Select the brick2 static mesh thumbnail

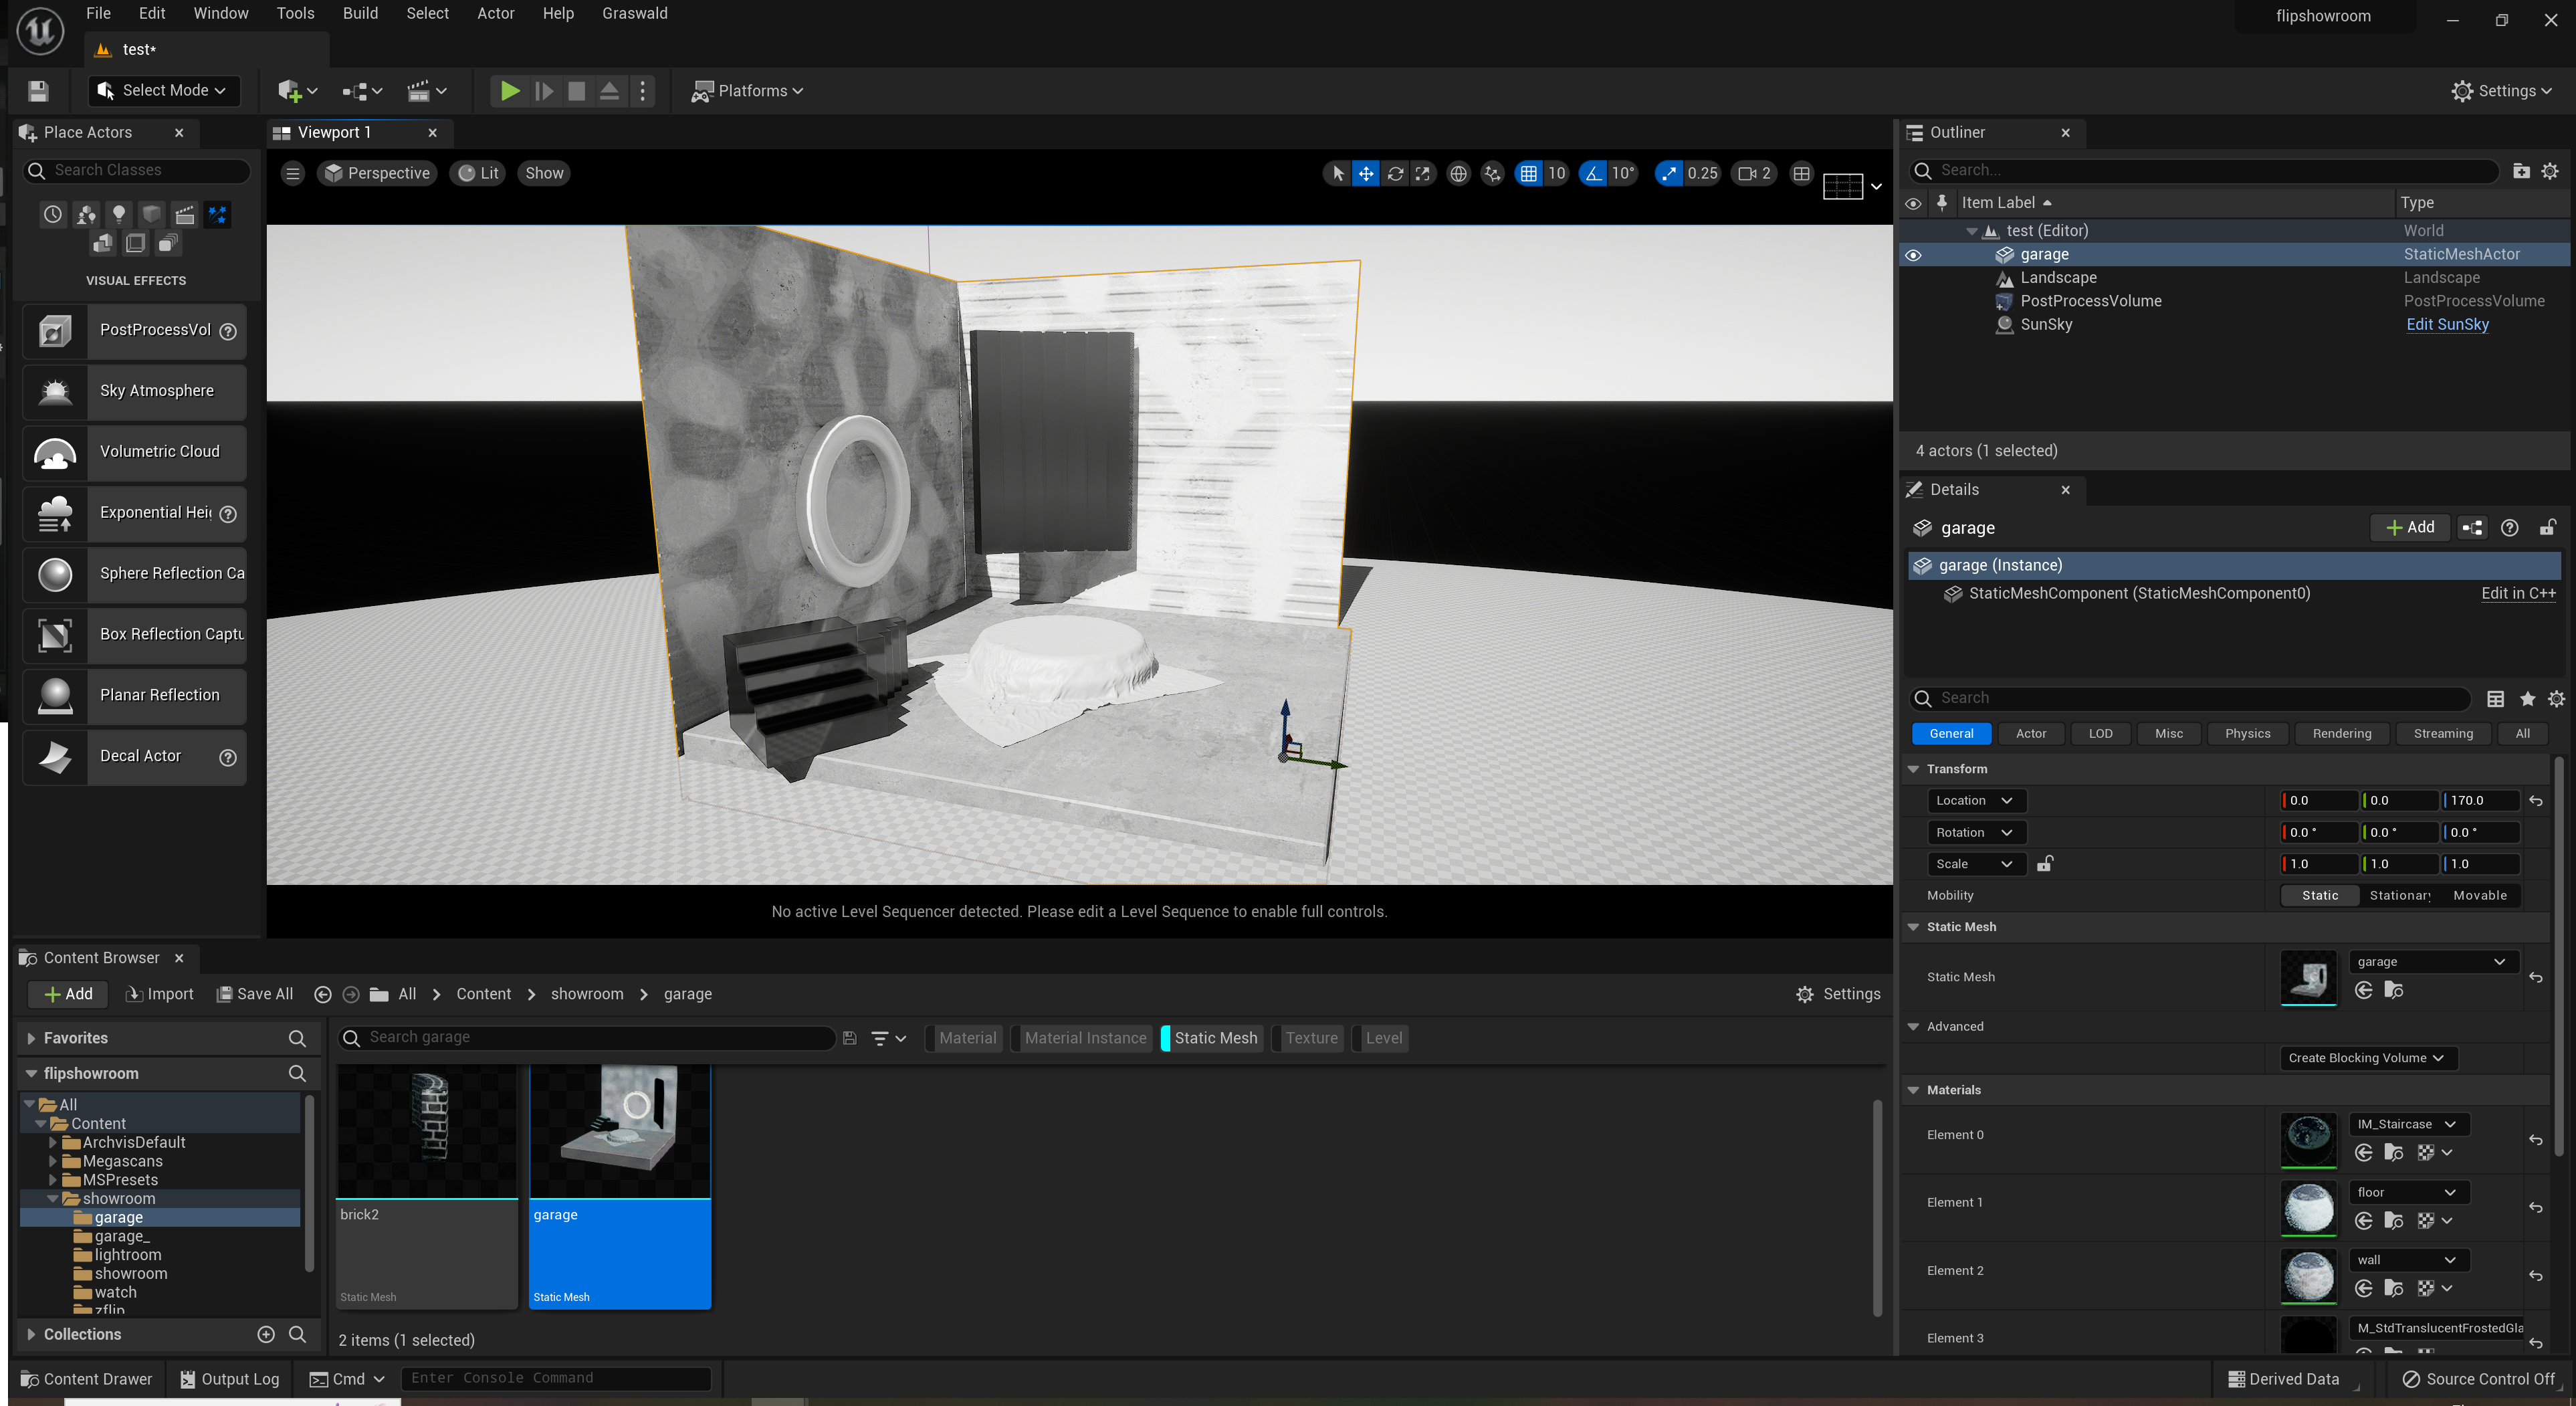pyautogui.click(x=427, y=1131)
